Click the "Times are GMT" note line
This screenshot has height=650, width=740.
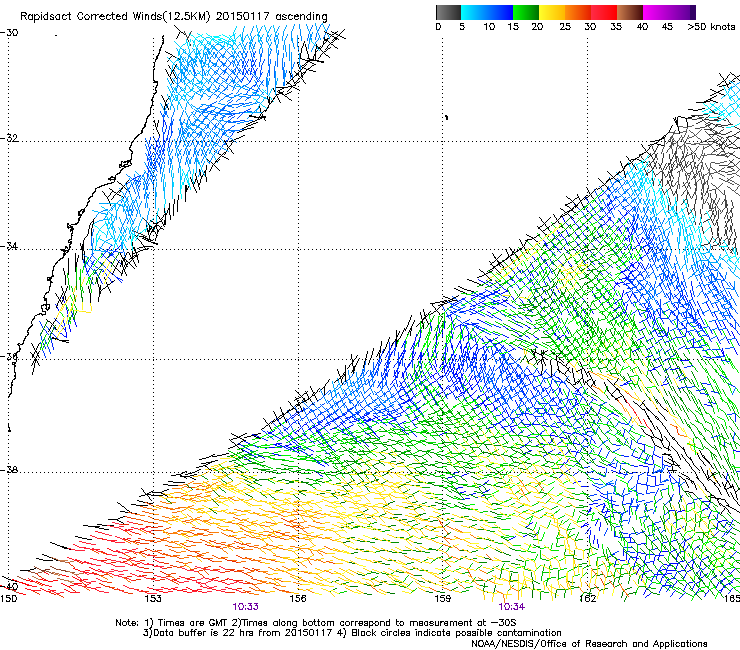(x=316, y=623)
